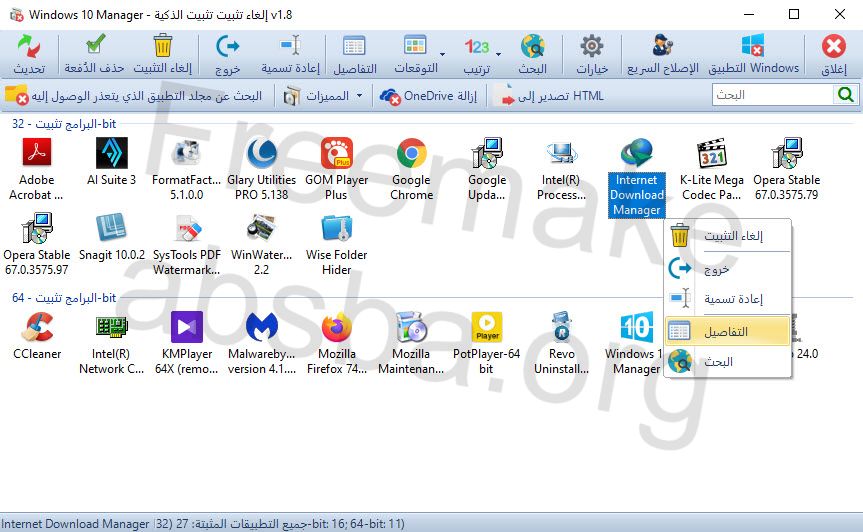Click the إلغاء التثبيت trash icon in the toolbar

click(162, 46)
